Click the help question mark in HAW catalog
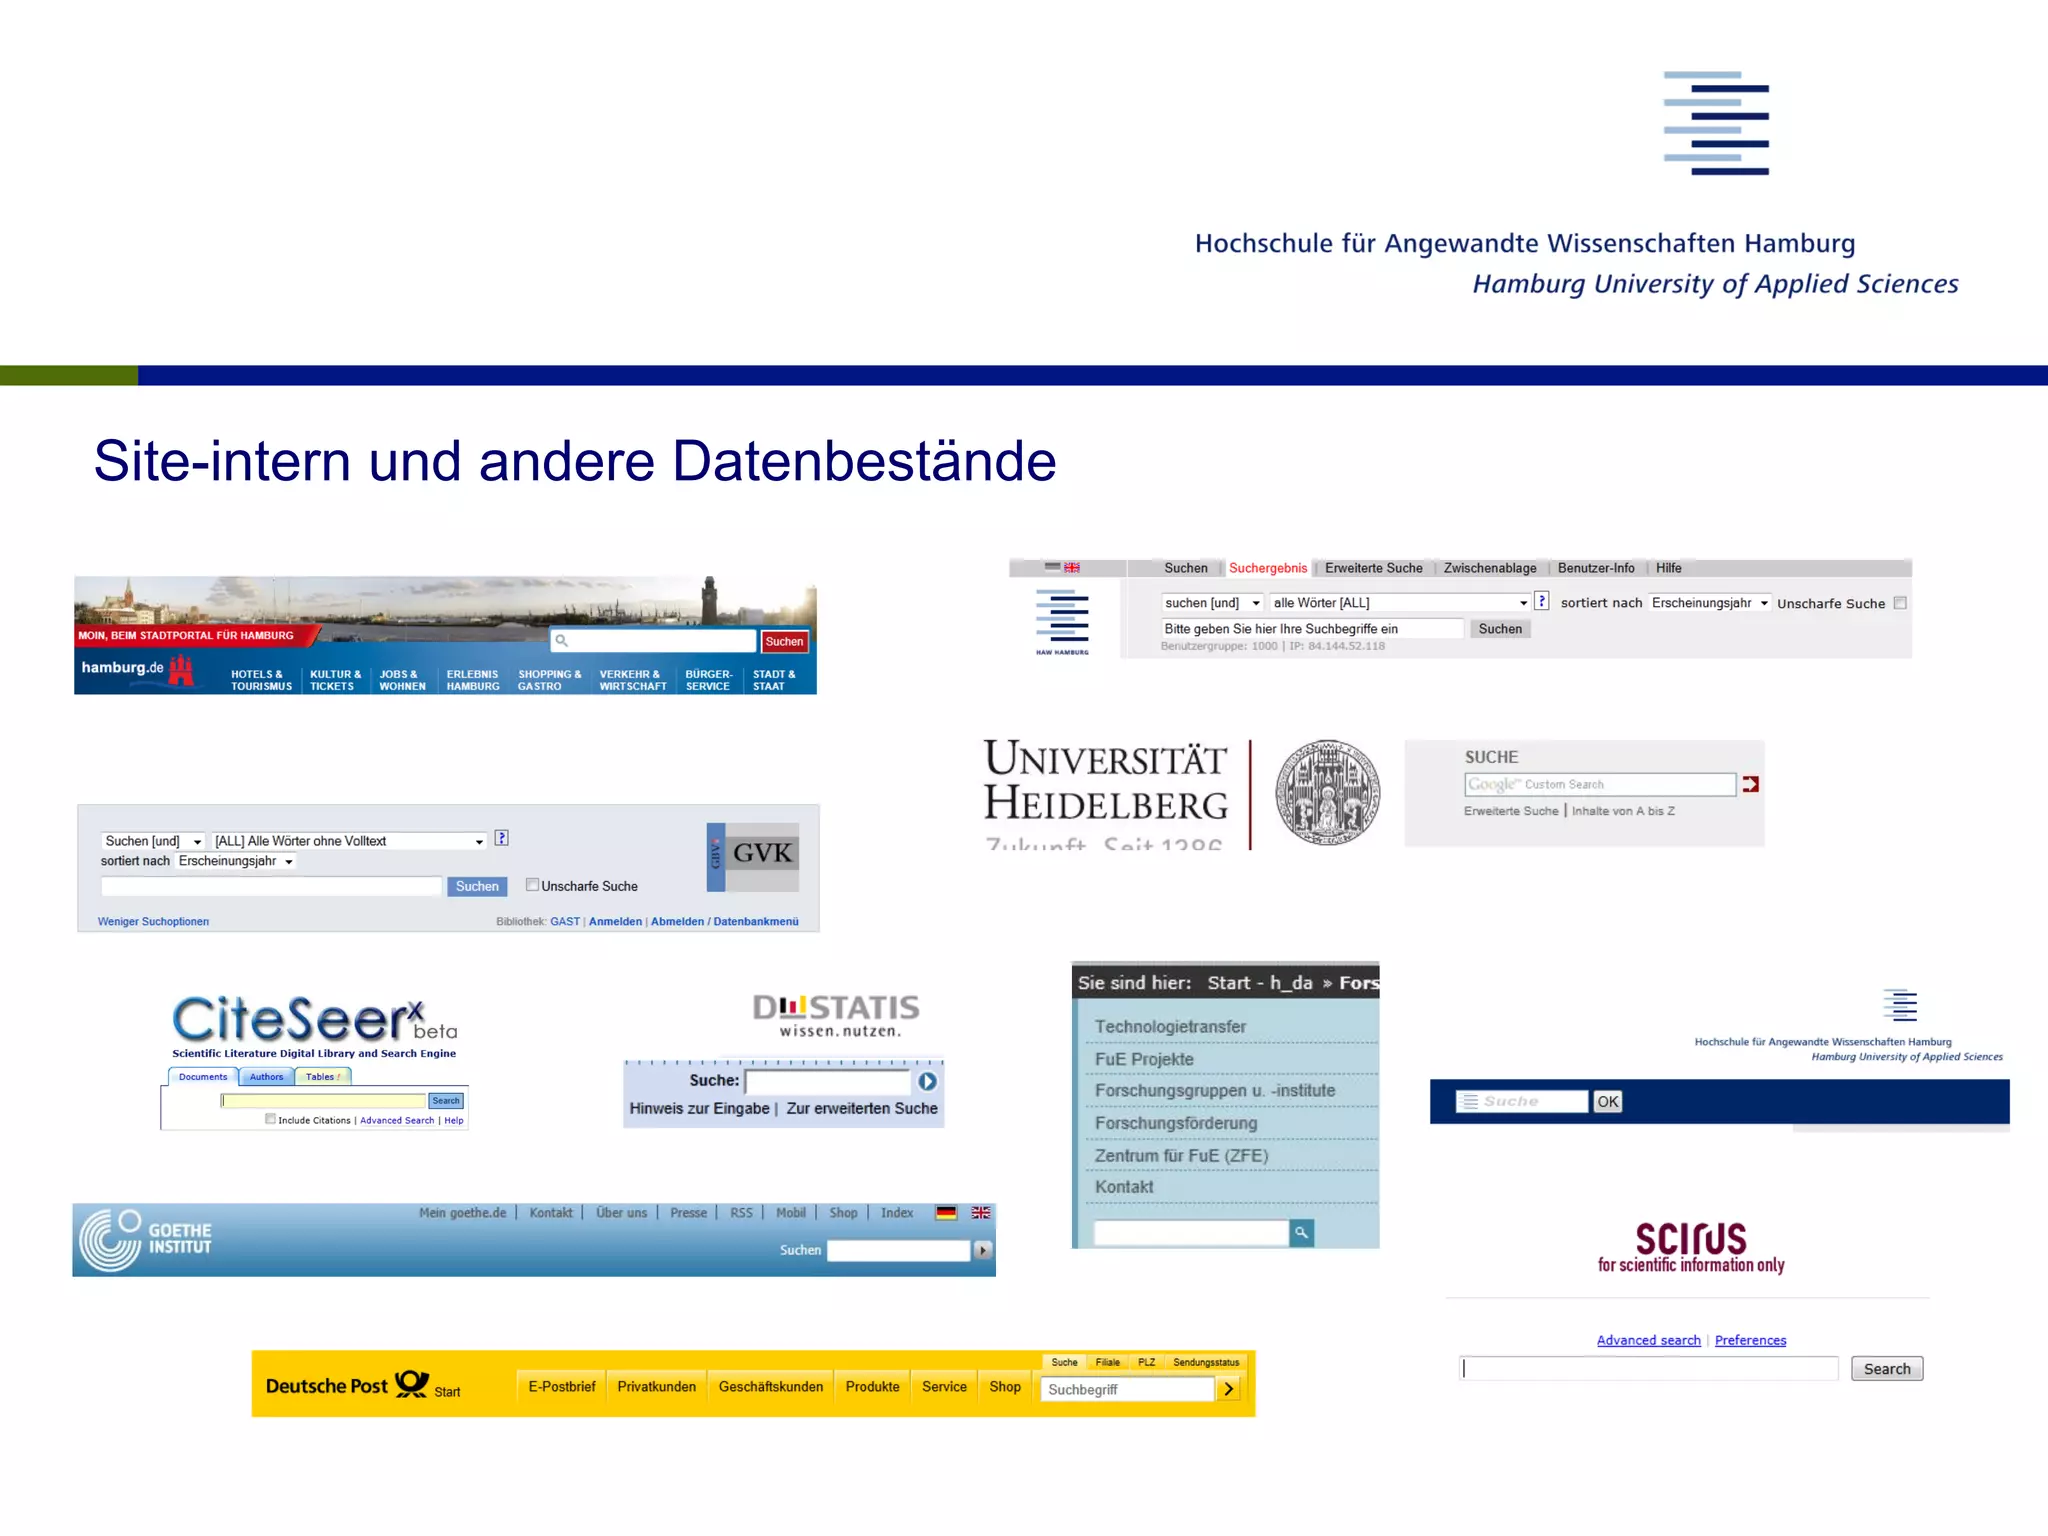 (x=1542, y=601)
